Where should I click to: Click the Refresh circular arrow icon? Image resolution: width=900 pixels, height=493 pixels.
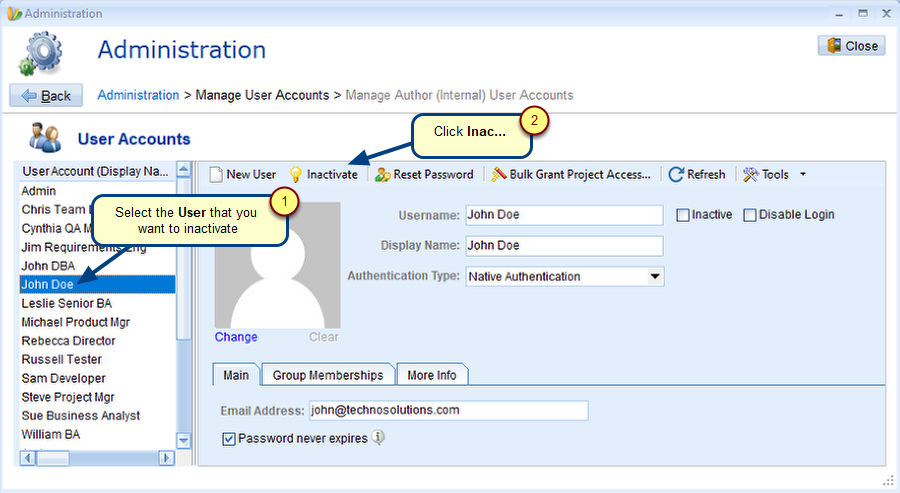pyautogui.click(x=676, y=174)
